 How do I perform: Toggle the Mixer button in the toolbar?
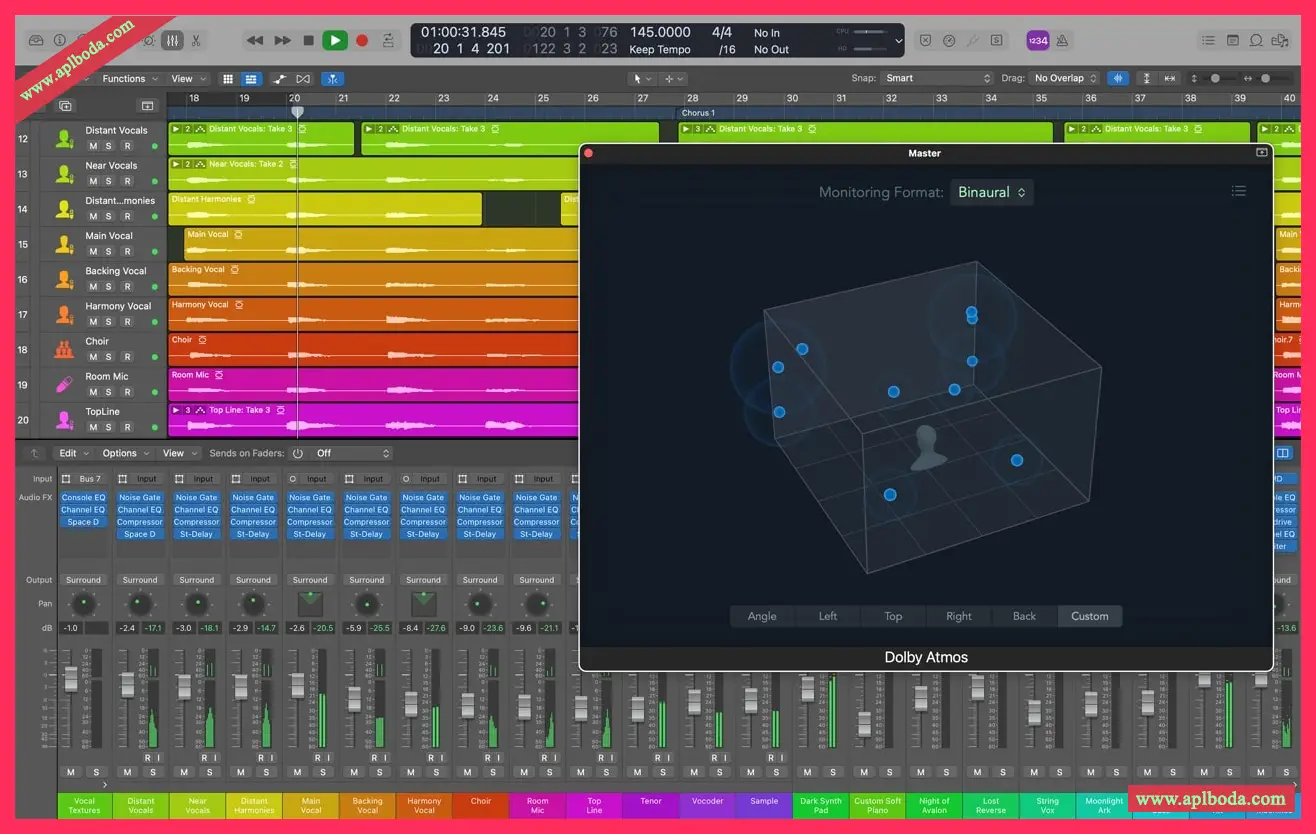[172, 41]
